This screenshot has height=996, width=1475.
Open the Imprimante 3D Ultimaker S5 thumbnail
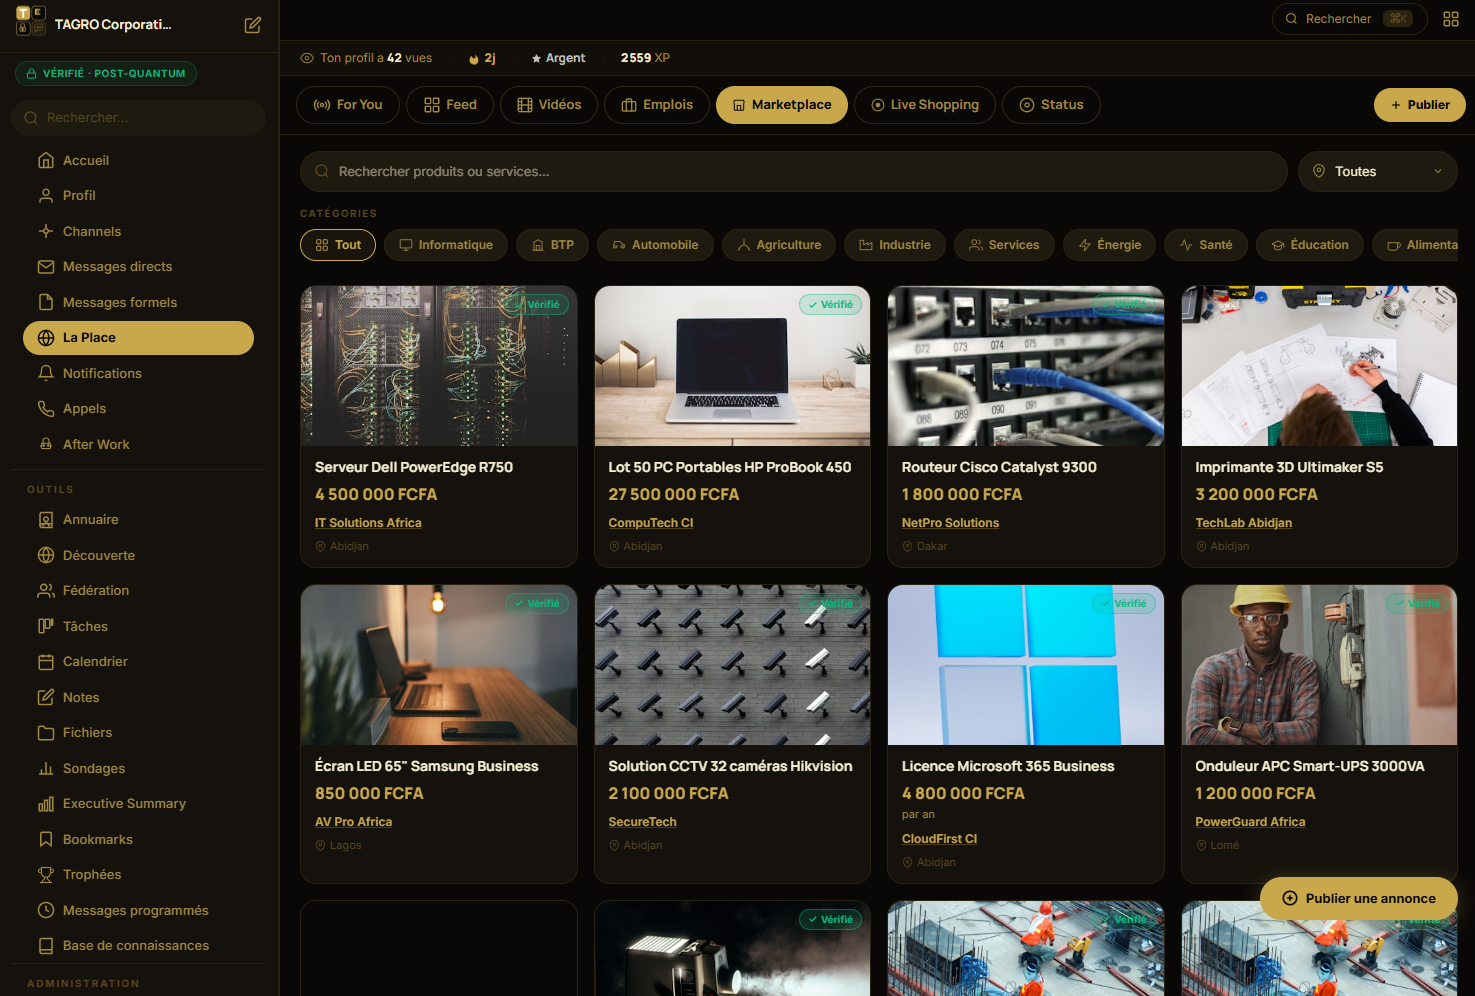coord(1319,366)
